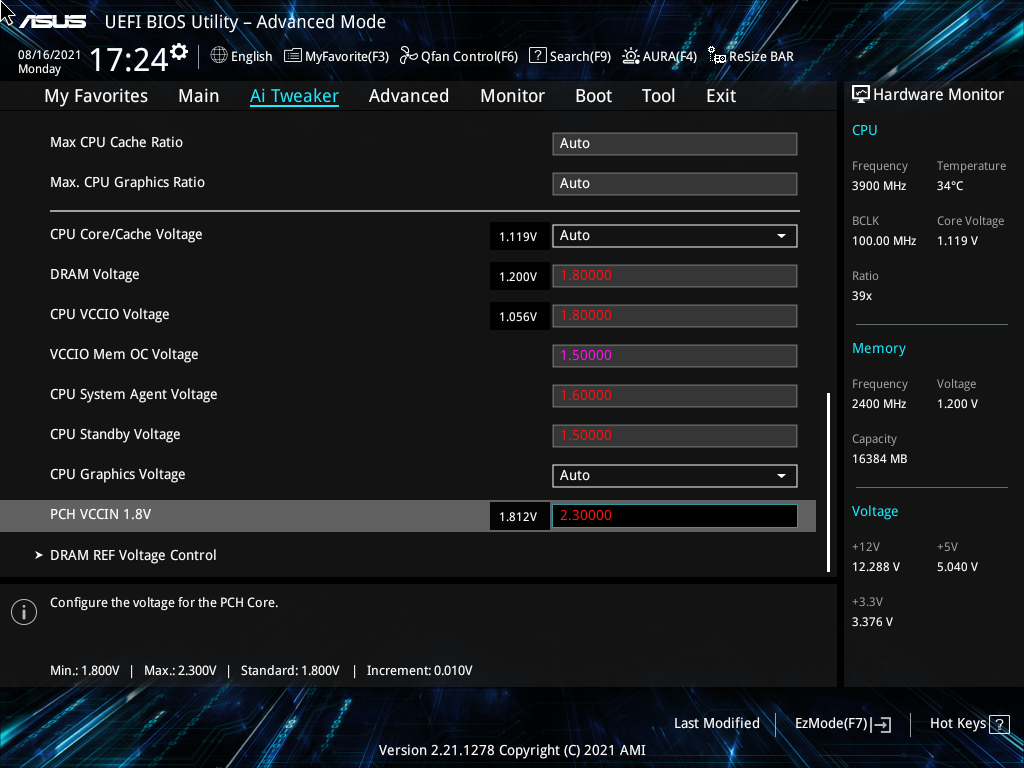Open the Advanced tab
This screenshot has height=768, width=1024.
pyautogui.click(x=409, y=96)
